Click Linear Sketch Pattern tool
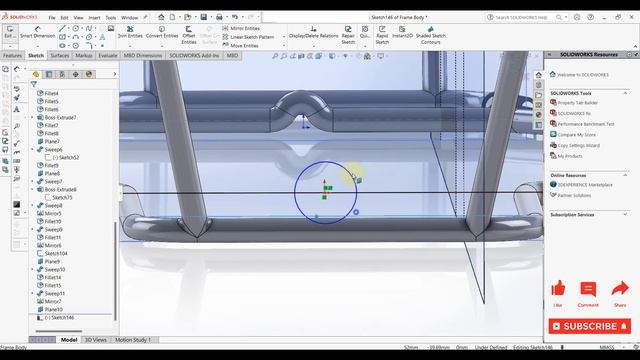The height and width of the screenshot is (360, 640). click(x=248, y=37)
